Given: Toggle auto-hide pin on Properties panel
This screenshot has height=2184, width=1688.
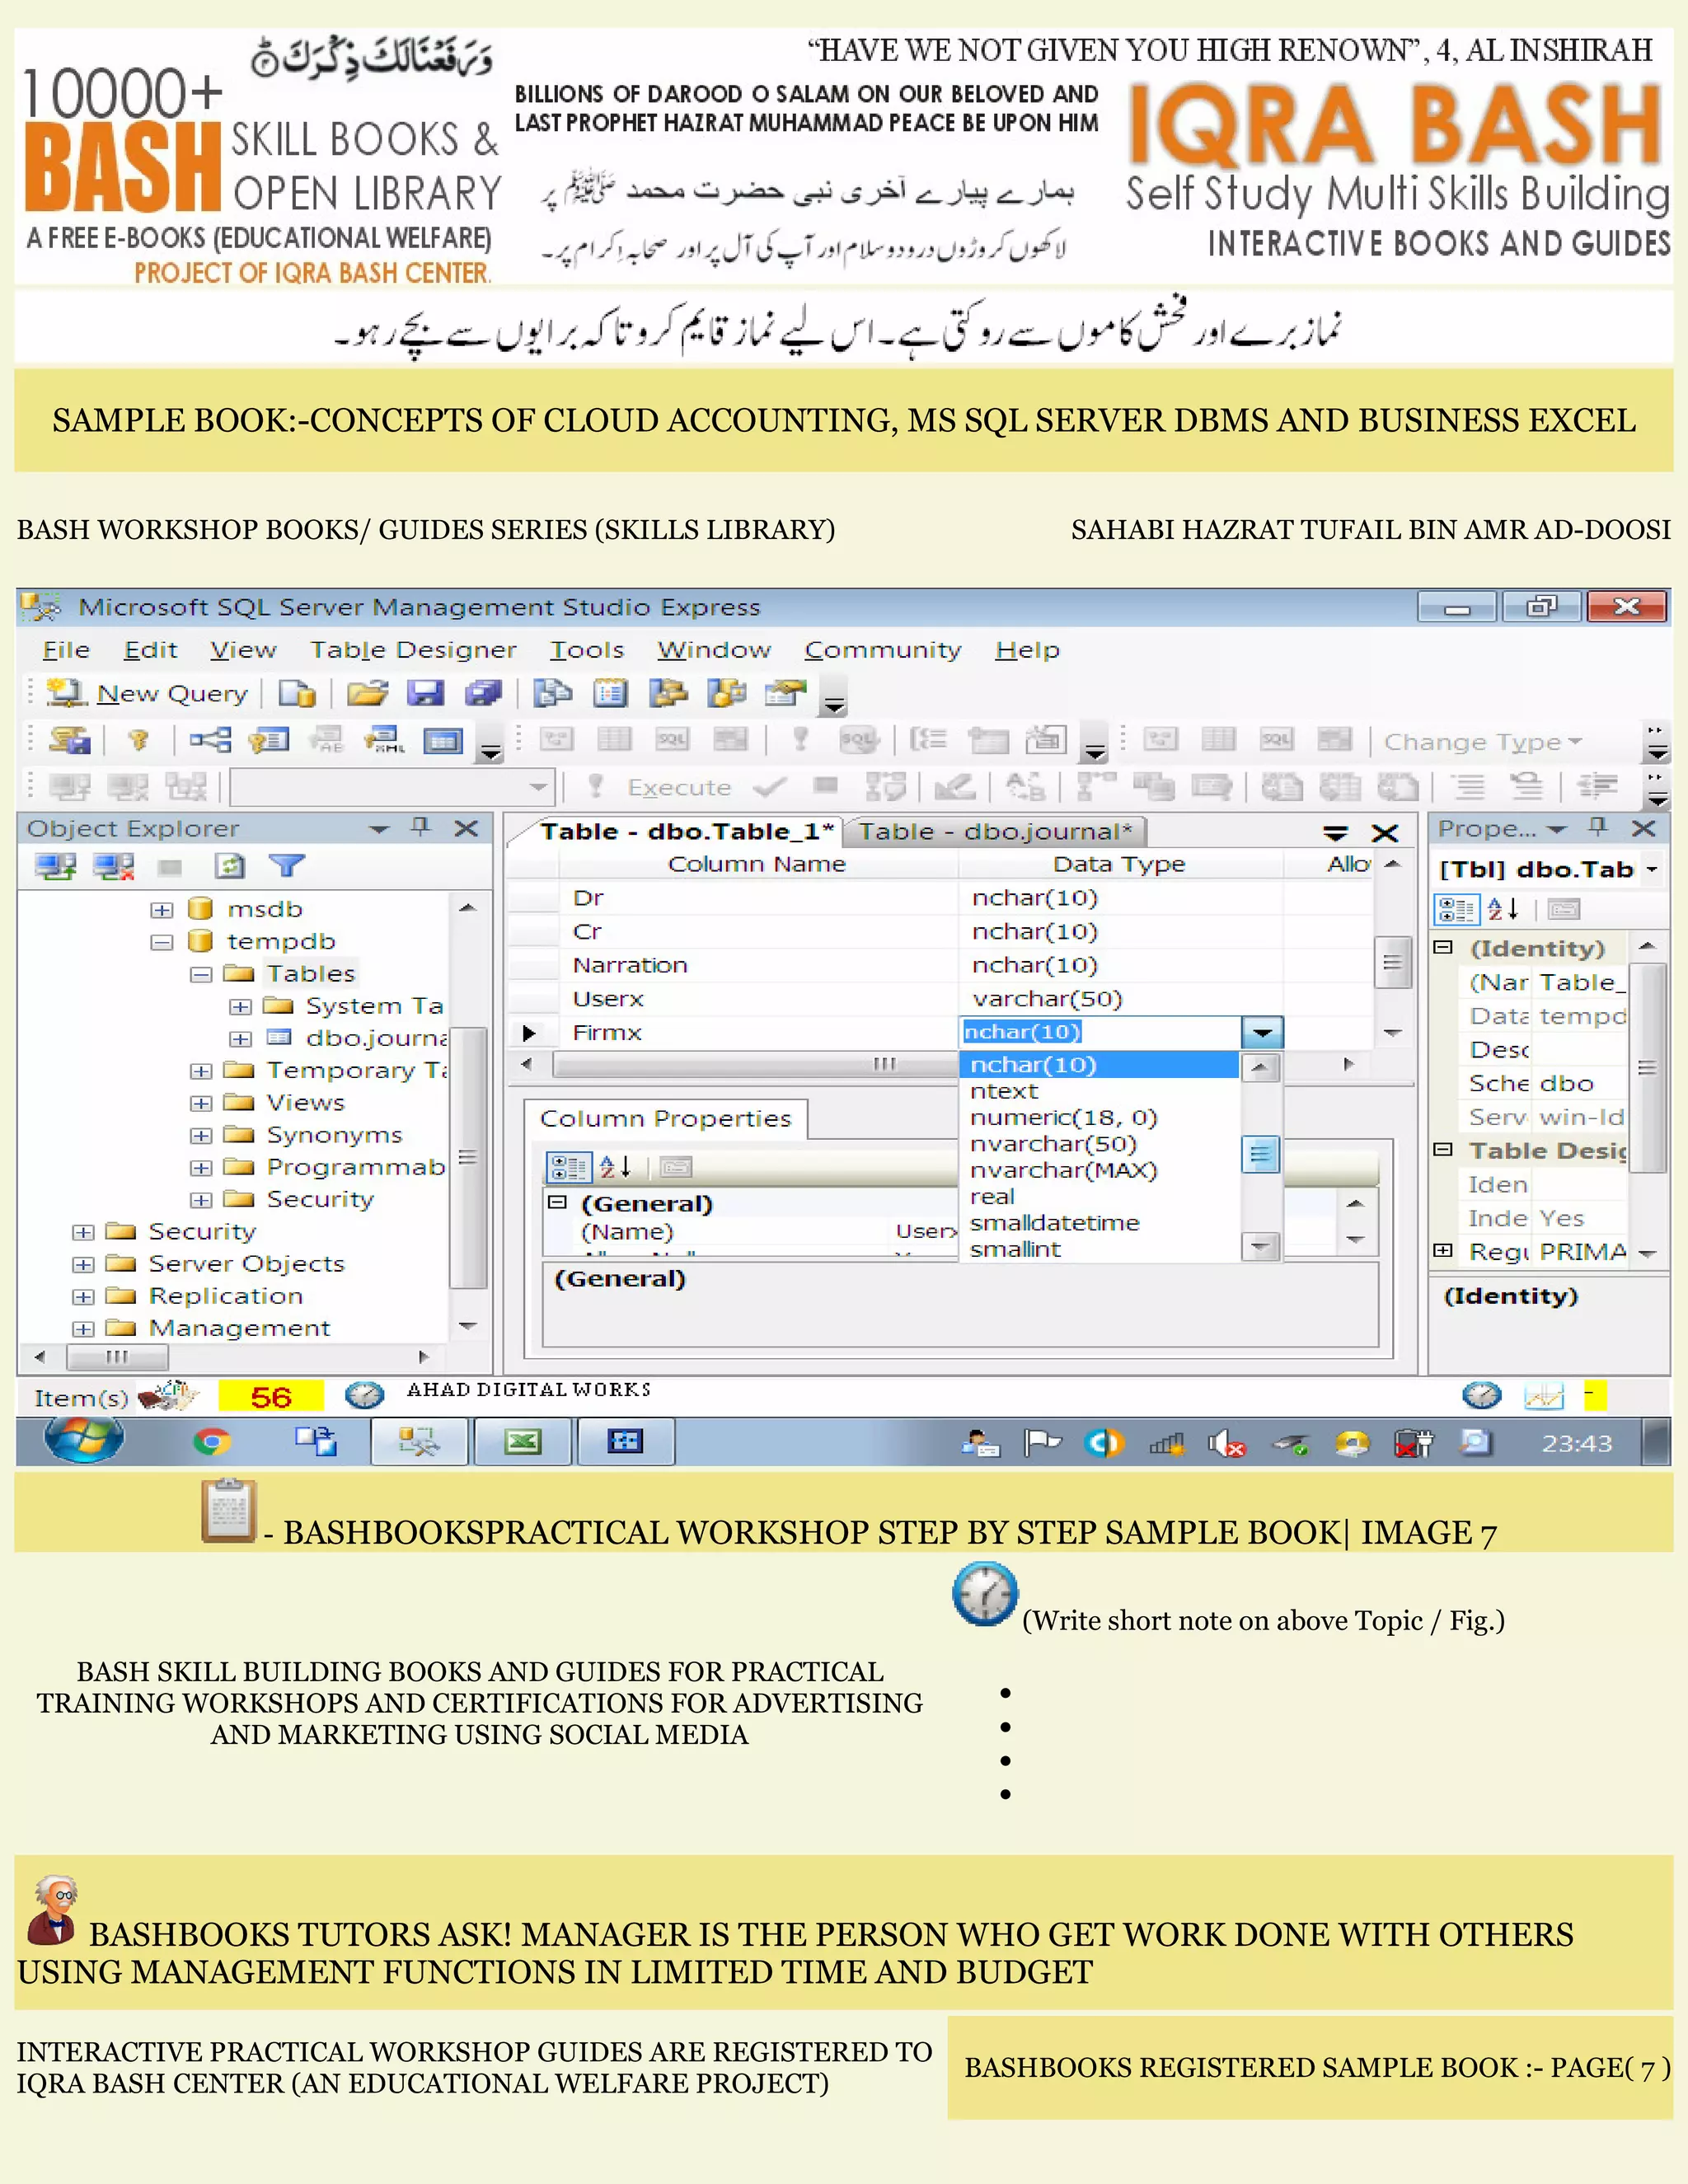Looking at the screenshot, I should point(1598,827).
